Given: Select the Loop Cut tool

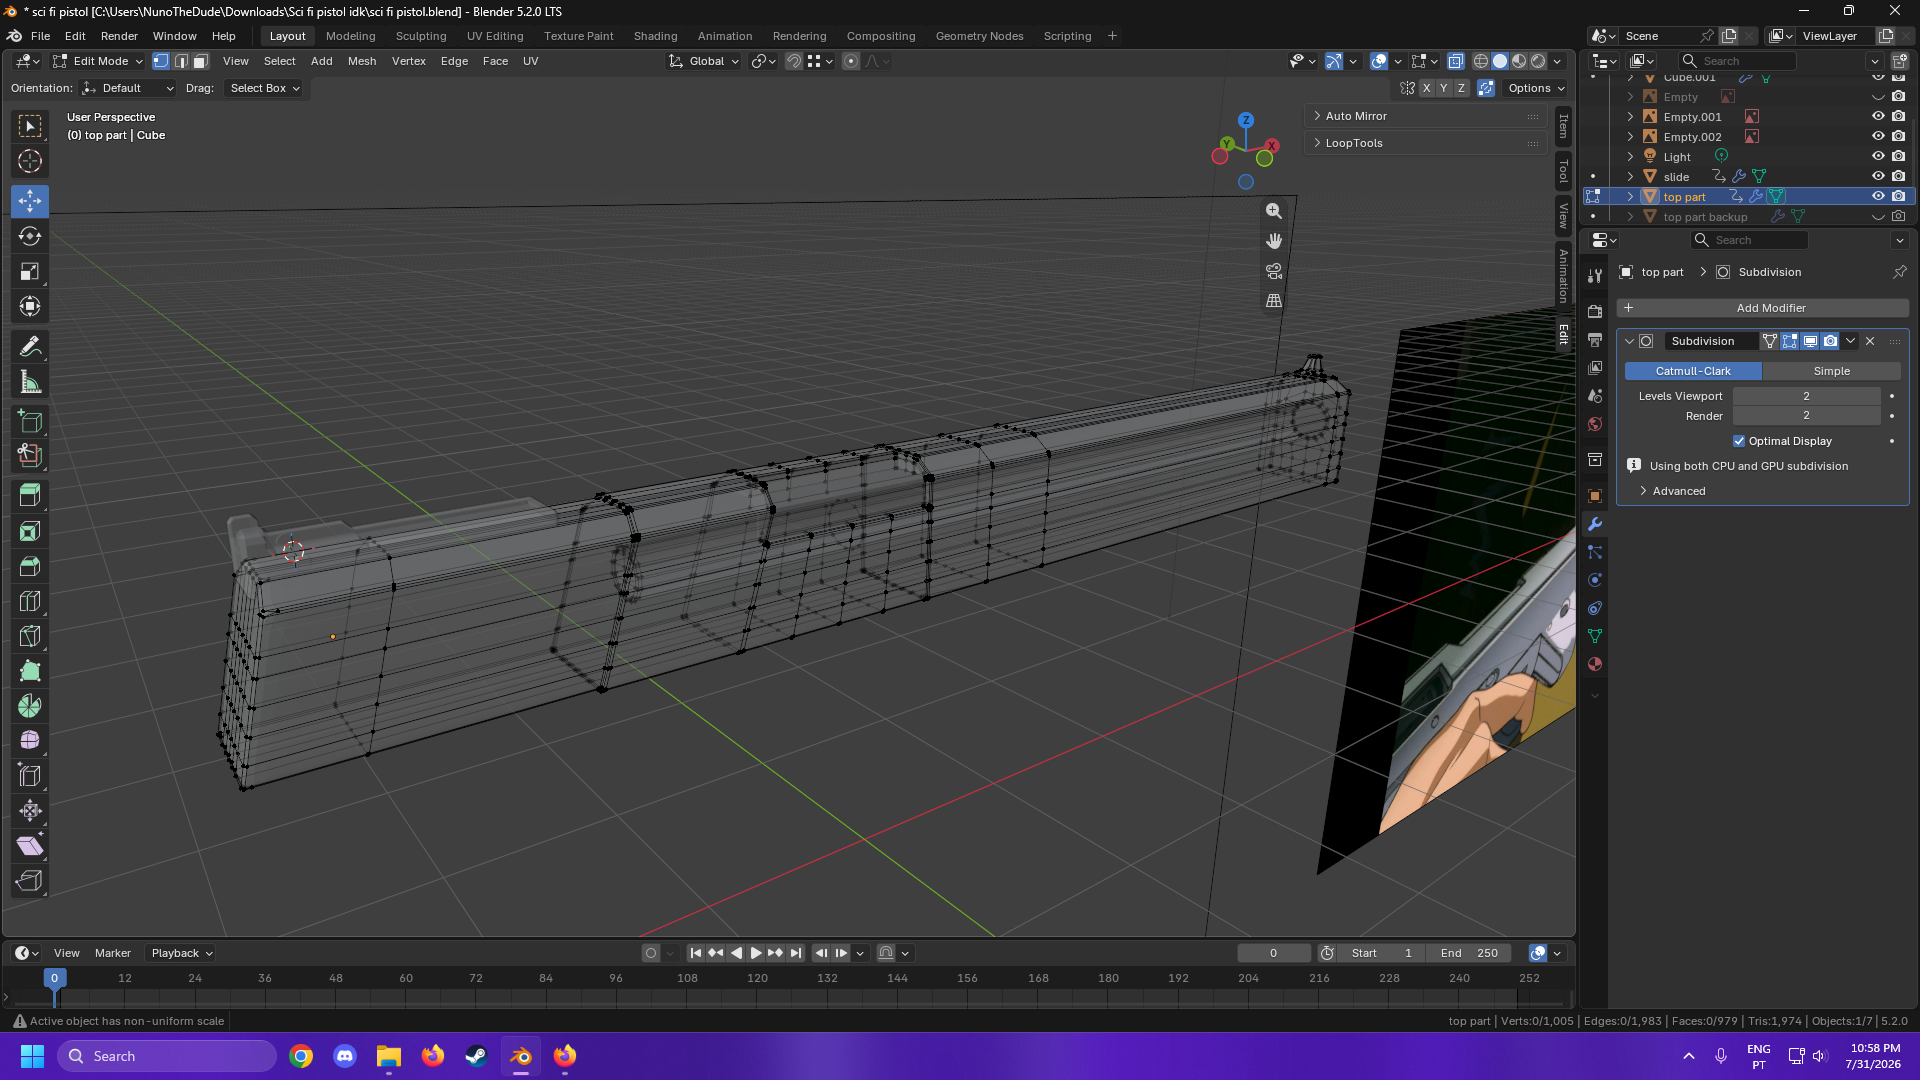Looking at the screenshot, I should pos(30,601).
